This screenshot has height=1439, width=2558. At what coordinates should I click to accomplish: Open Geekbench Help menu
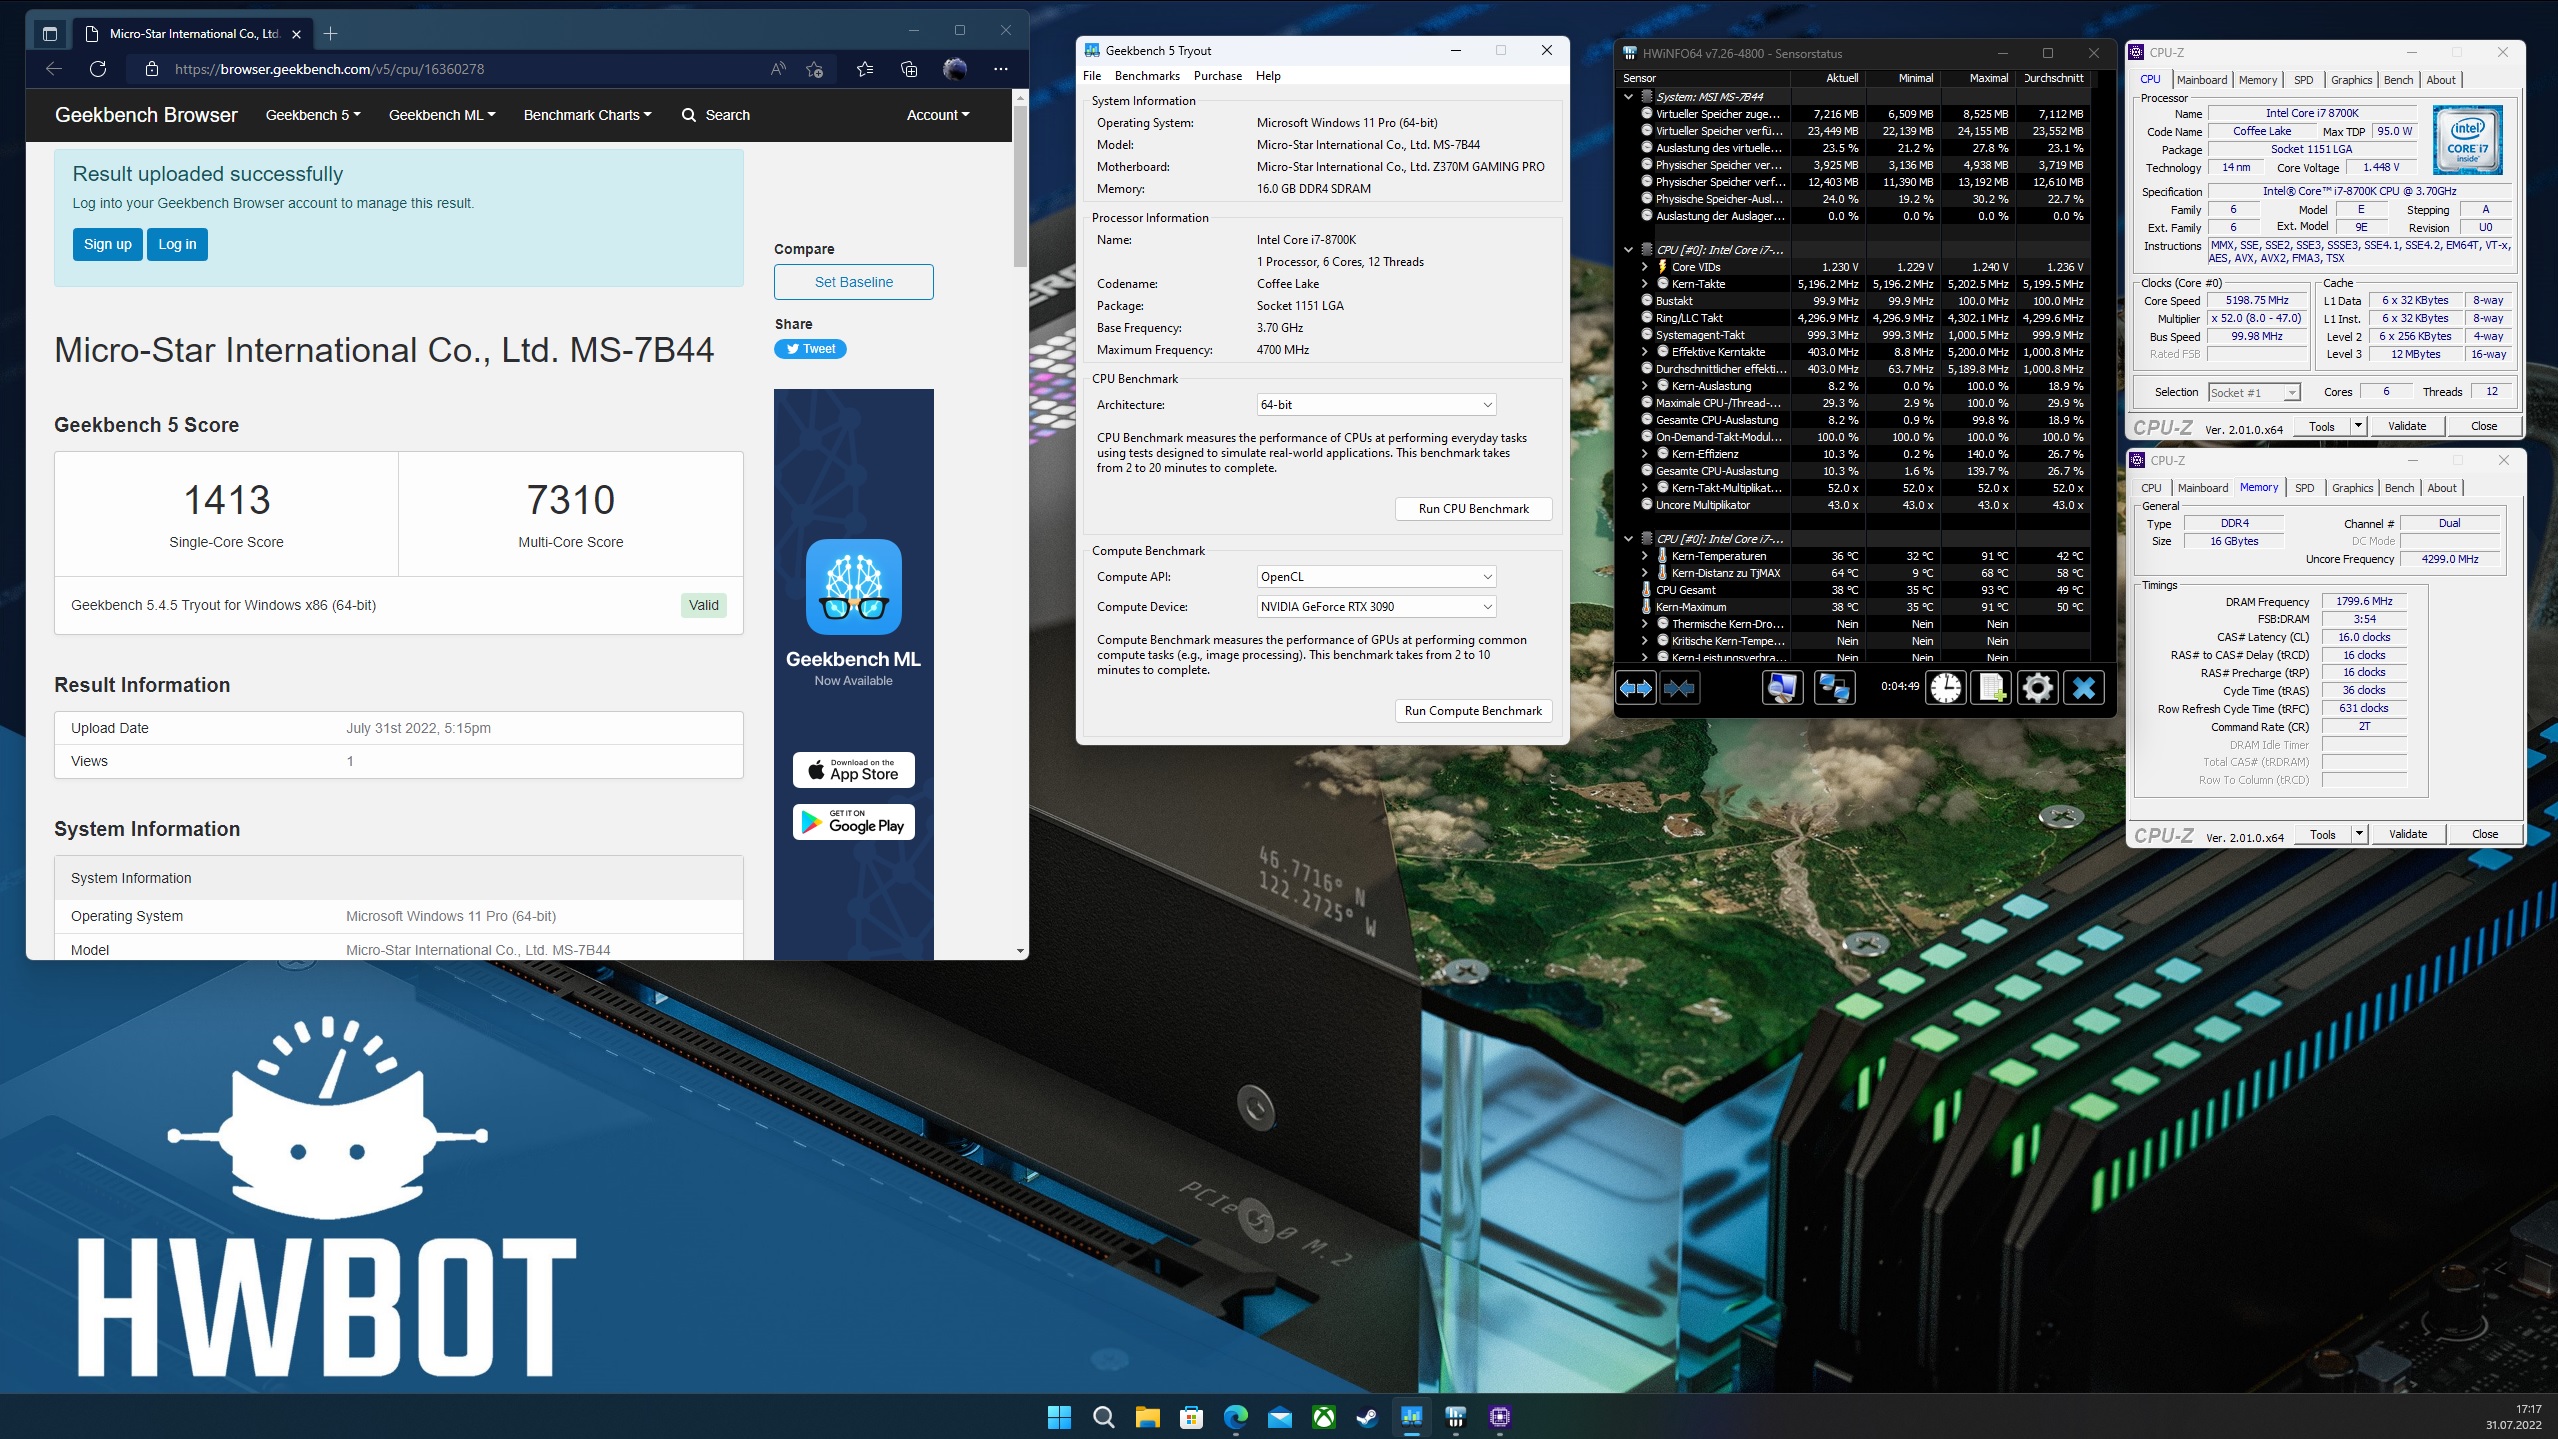[1268, 76]
